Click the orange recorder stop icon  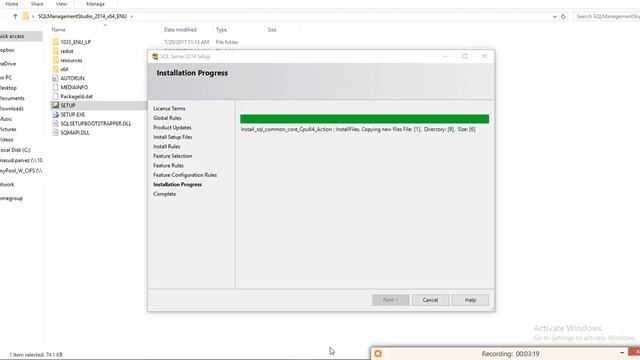pos(378,353)
